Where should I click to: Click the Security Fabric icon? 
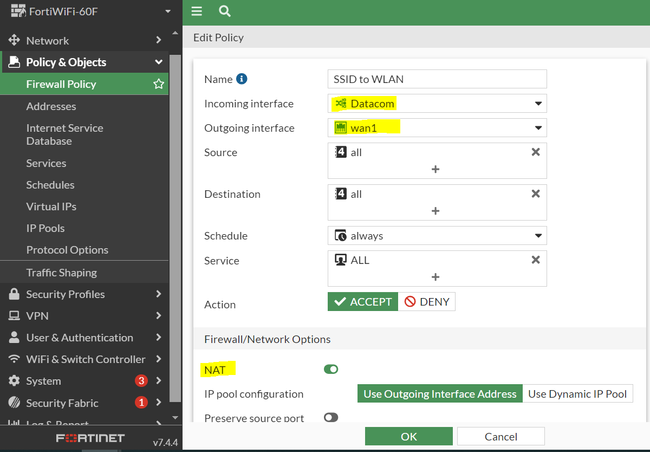click(x=14, y=402)
